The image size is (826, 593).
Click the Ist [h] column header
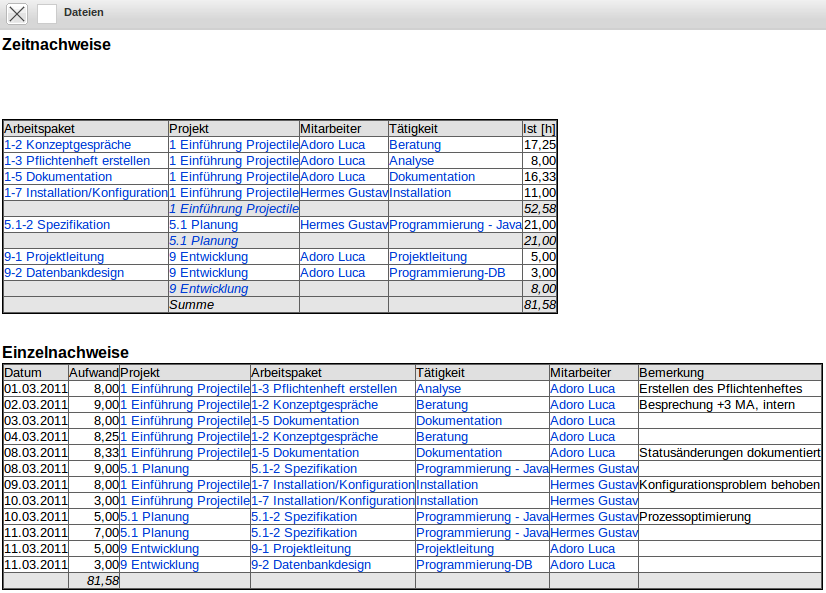[539, 129]
